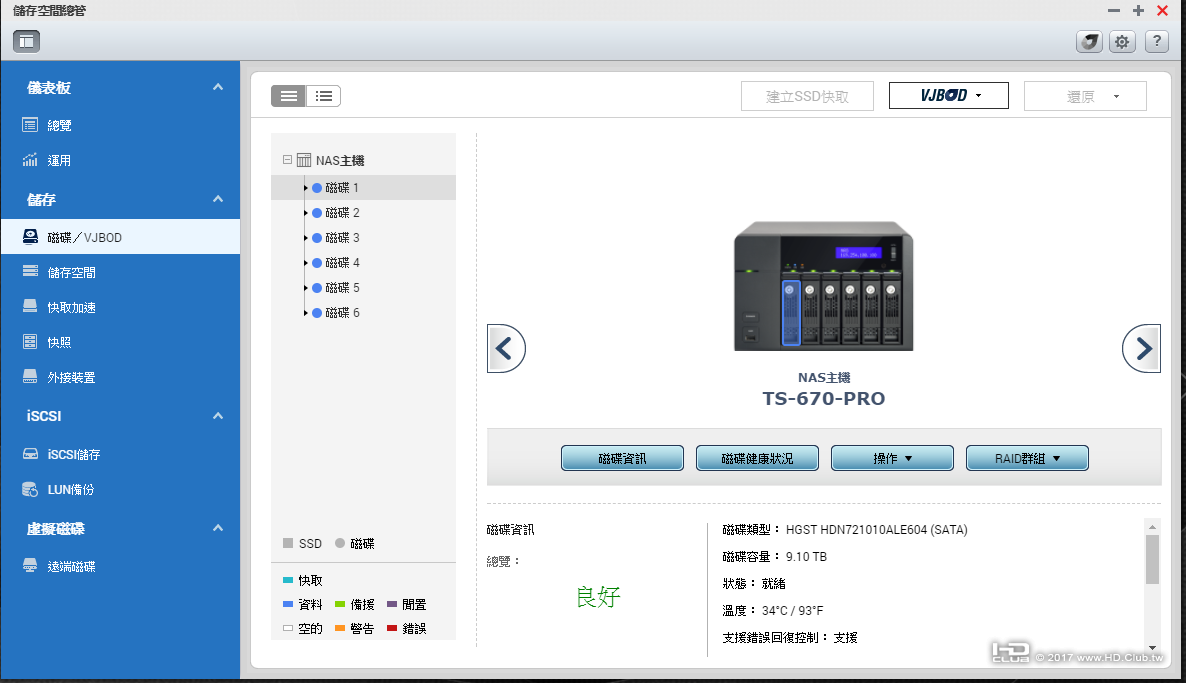The image size is (1186, 683).
Task: Click the 磁碟健康狀況 button
Action: [x=757, y=458]
